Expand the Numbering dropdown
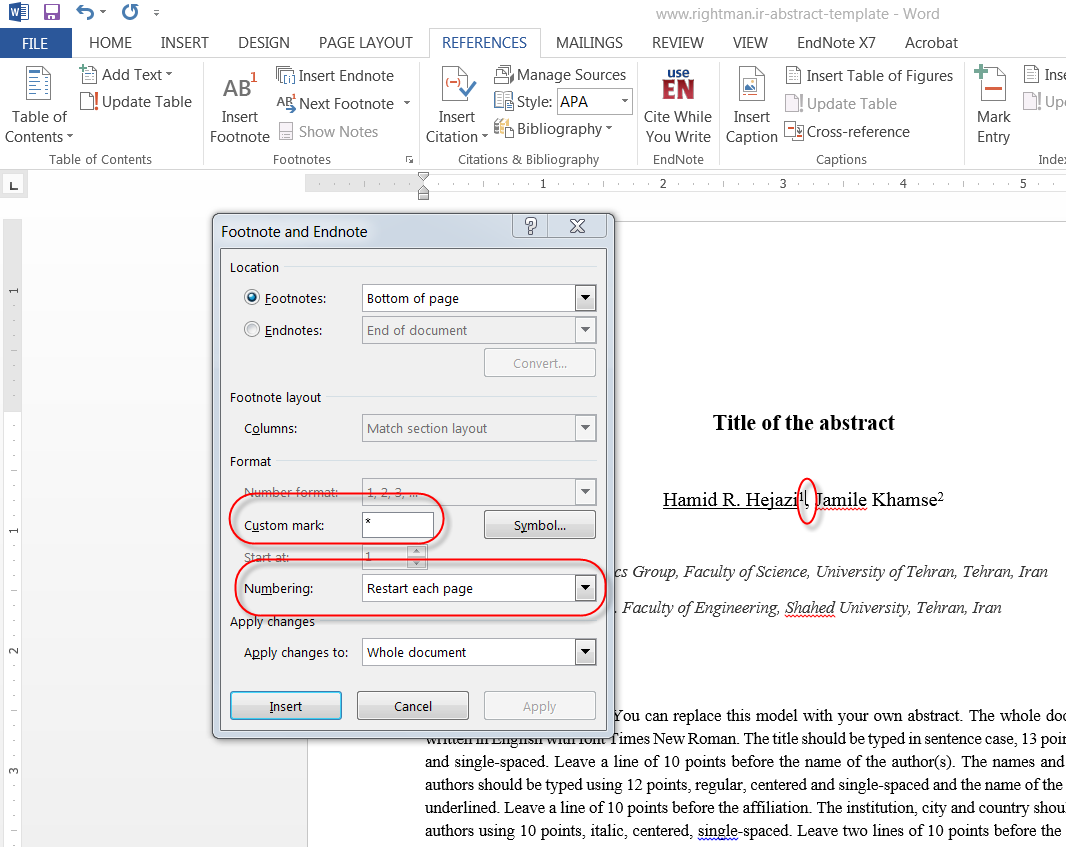Screen dimensions: 1066x847 click(x=585, y=588)
